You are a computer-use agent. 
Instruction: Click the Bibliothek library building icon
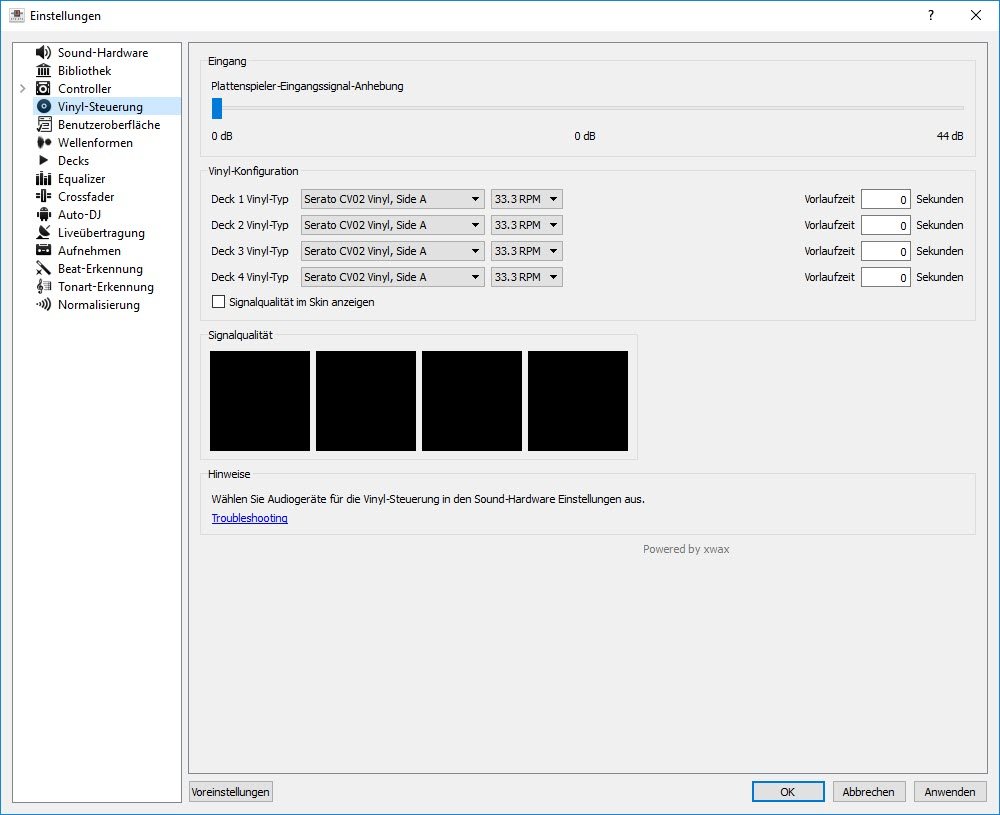click(43, 70)
